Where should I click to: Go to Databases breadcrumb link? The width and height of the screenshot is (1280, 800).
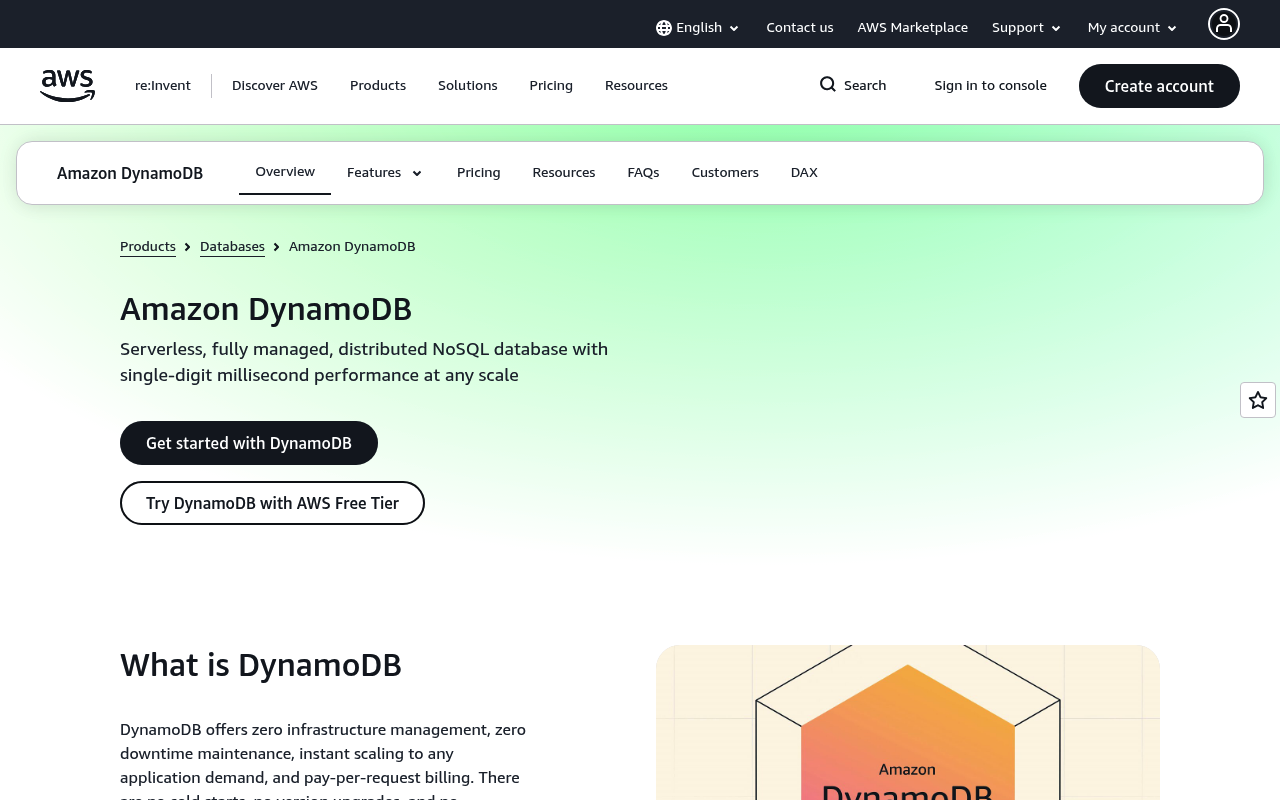[x=232, y=247]
